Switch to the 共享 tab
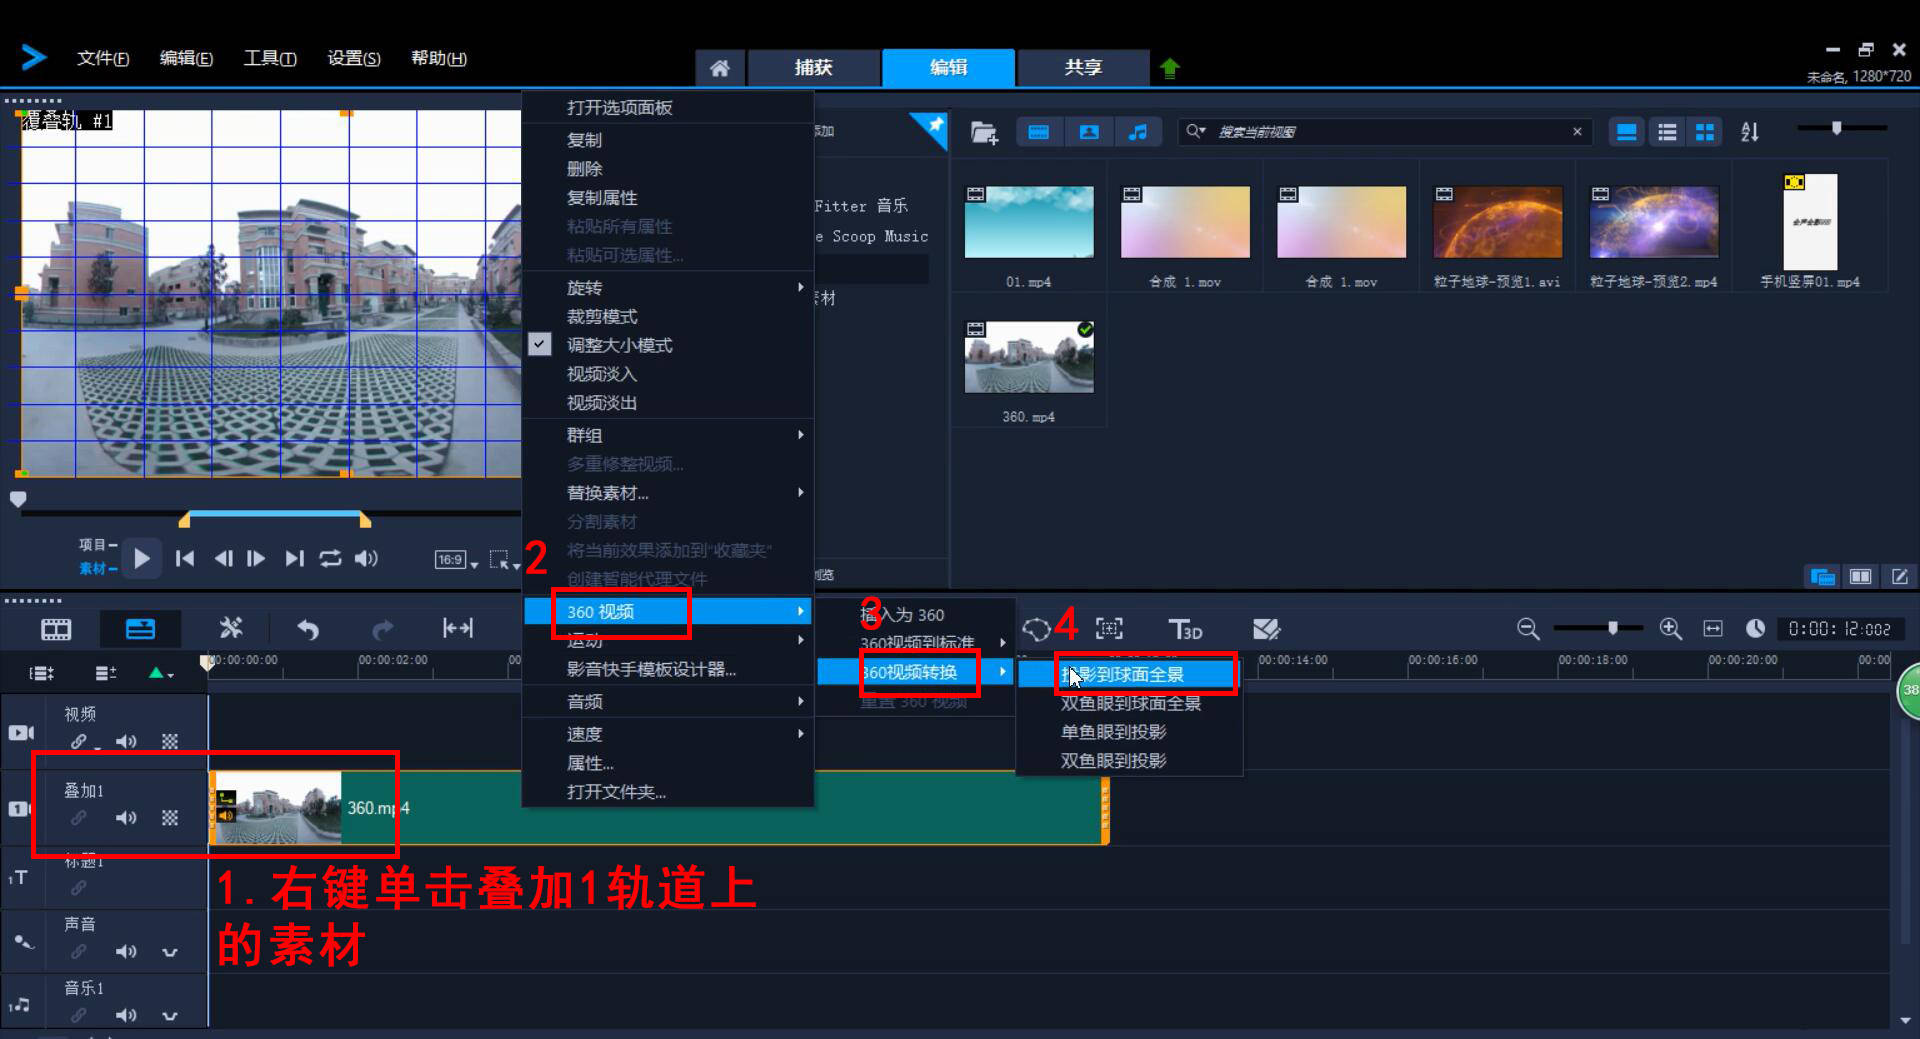This screenshot has width=1920, height=1039. (1082, 67)
